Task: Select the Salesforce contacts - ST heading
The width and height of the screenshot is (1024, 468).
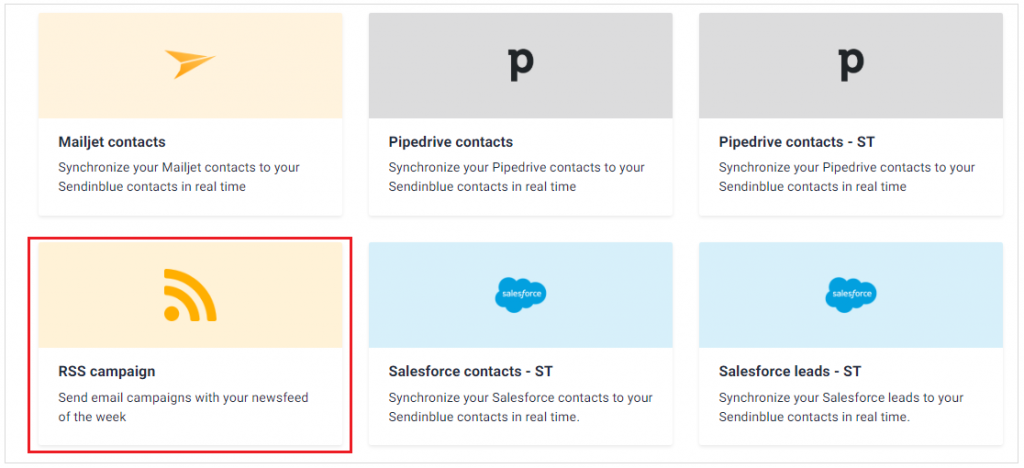Action: (x=470, y=371)
